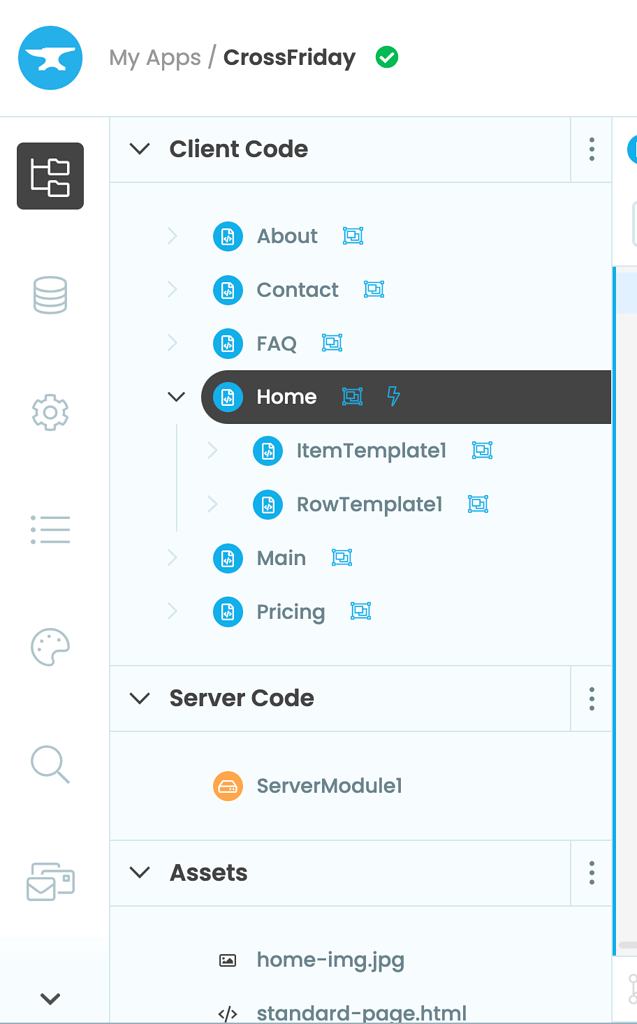Open App Logs using the list sidebar icon
Viewport: 637px width, 1024px height.
coord(49,529)
